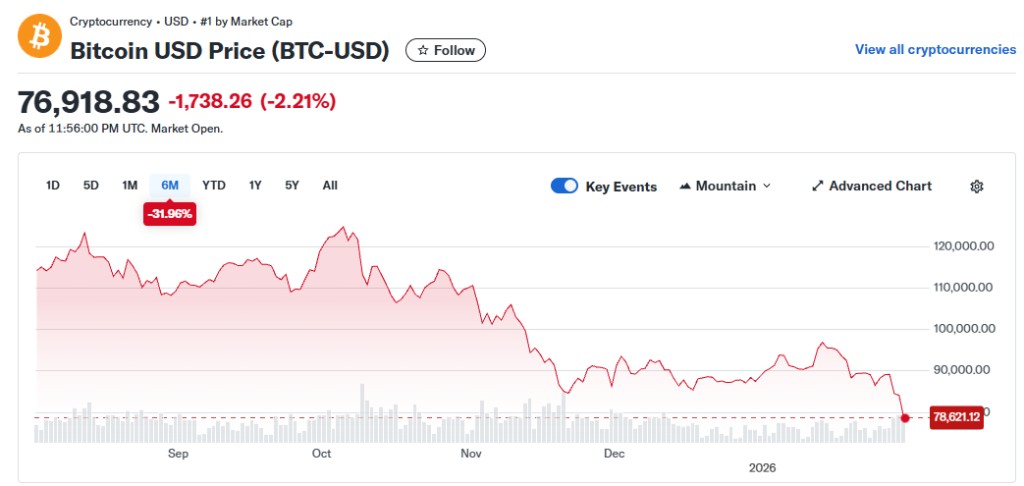Image resolution: width=1024 pixels, height=486 pixels.
Task: Open chart settings gear icon
Action: (x=977, y=186)
